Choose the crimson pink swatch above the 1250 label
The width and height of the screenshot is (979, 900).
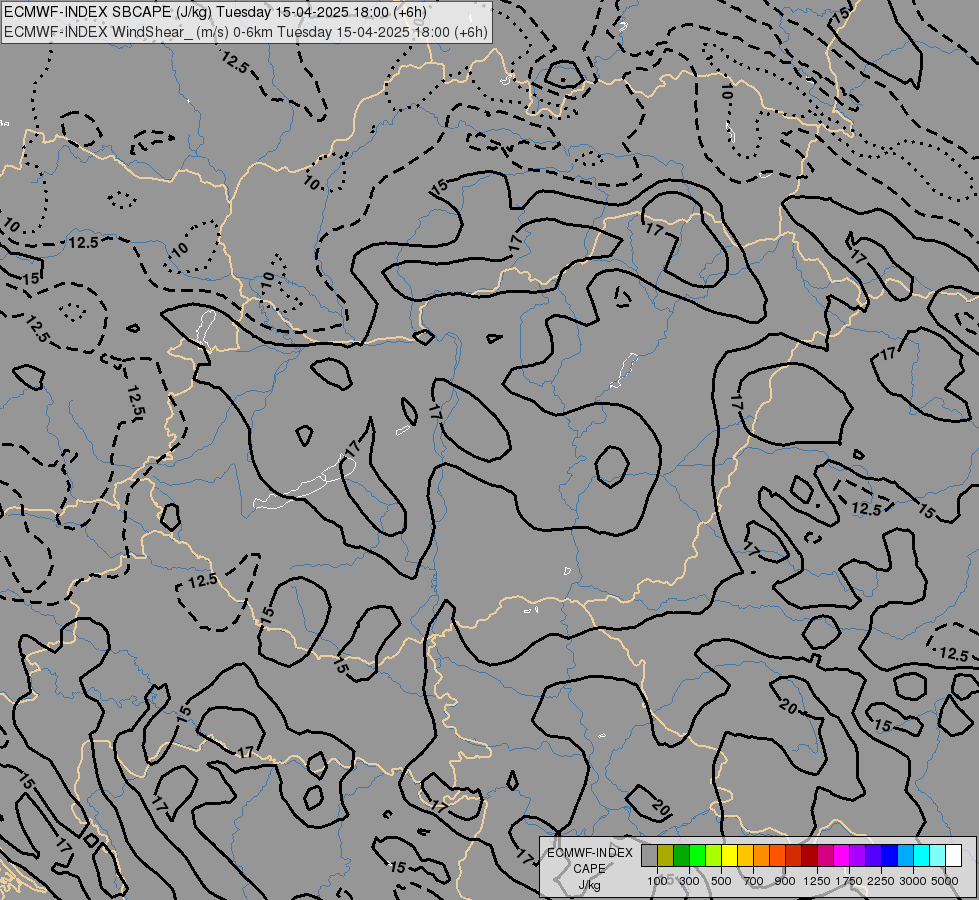click(x=825, y=856)
